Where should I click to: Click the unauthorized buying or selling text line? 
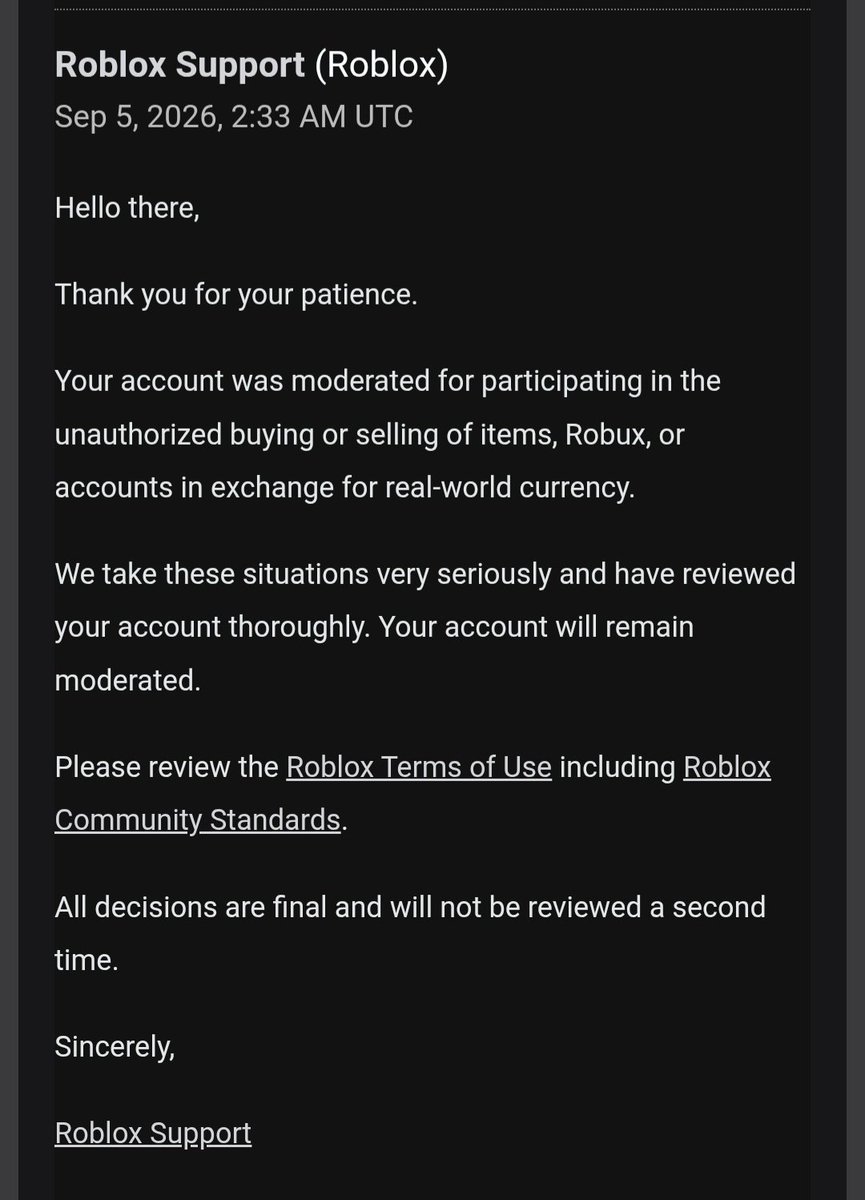tap(370, 435)
